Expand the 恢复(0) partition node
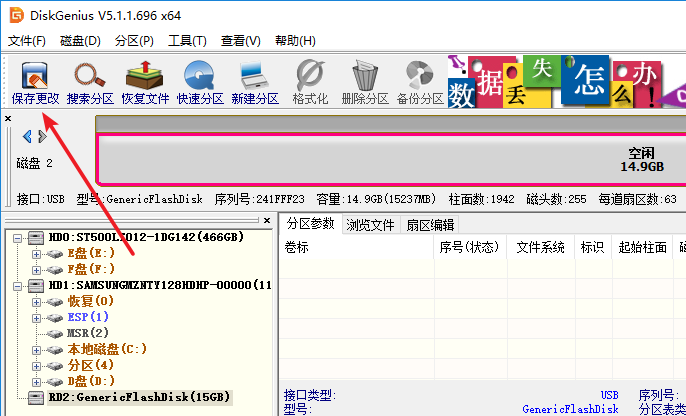 tap(36, 302)
